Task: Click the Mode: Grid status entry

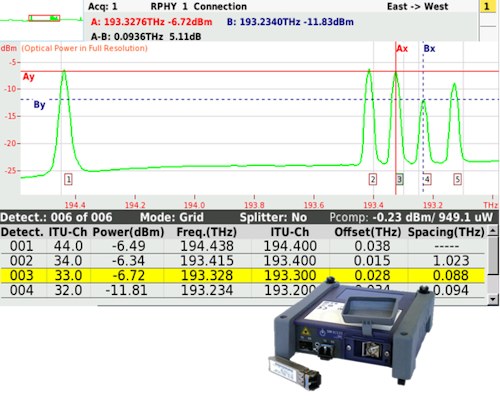Action: click(x=171, y=217)
